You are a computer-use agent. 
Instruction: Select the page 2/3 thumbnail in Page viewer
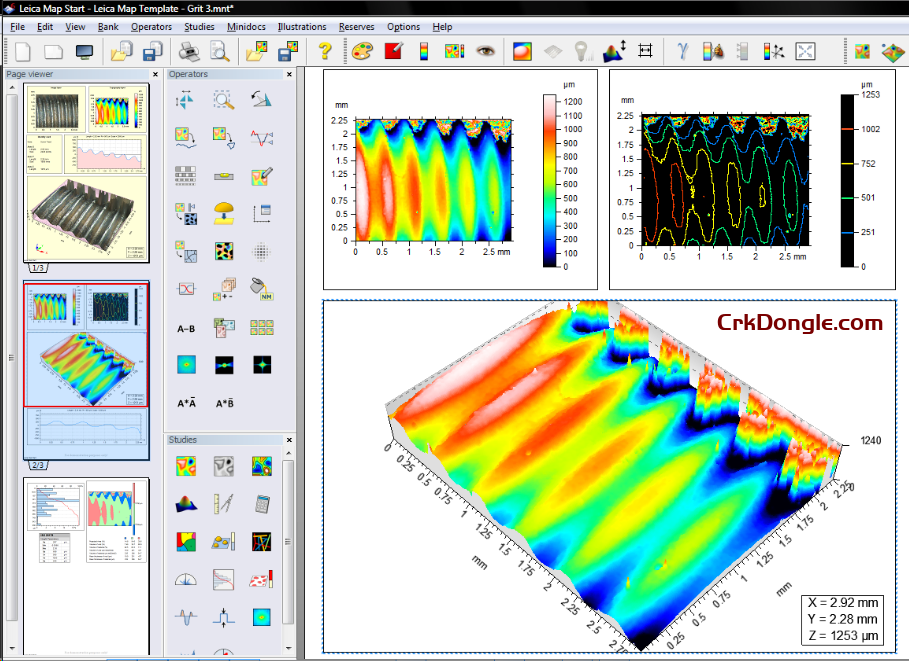[86, 360]
